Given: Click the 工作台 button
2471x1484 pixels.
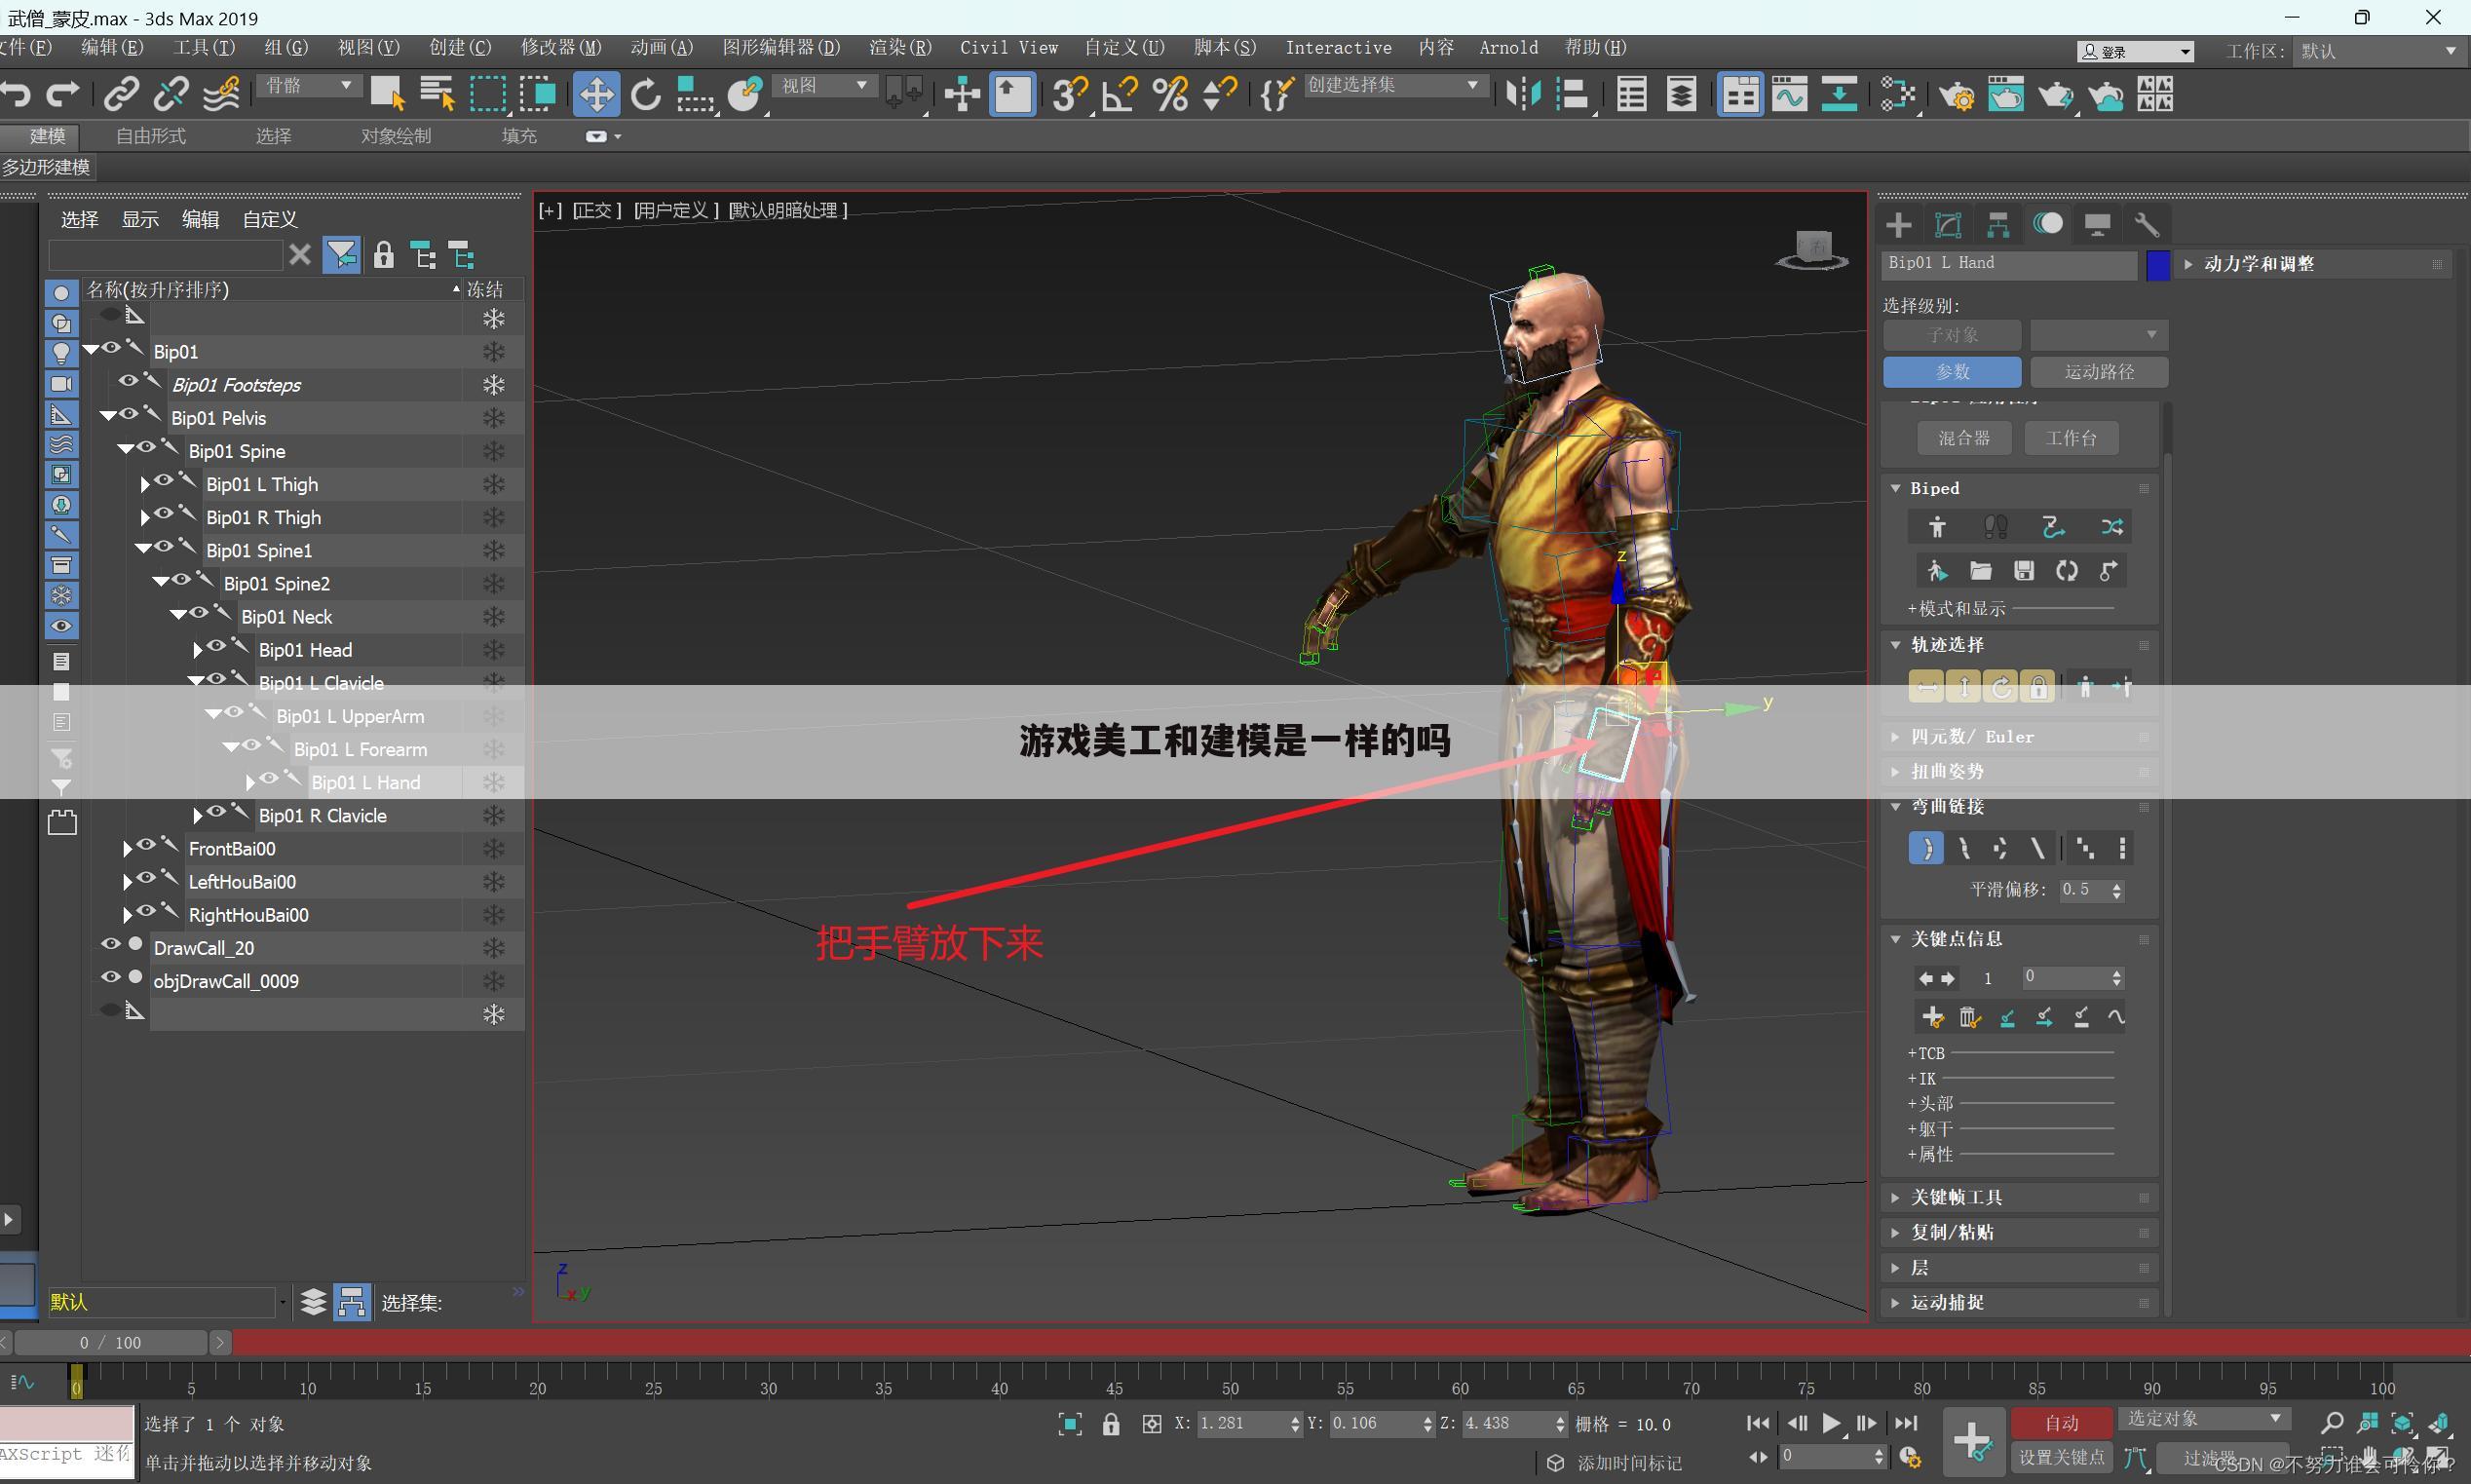Looking at the screenshot, I should point(2071,438).
